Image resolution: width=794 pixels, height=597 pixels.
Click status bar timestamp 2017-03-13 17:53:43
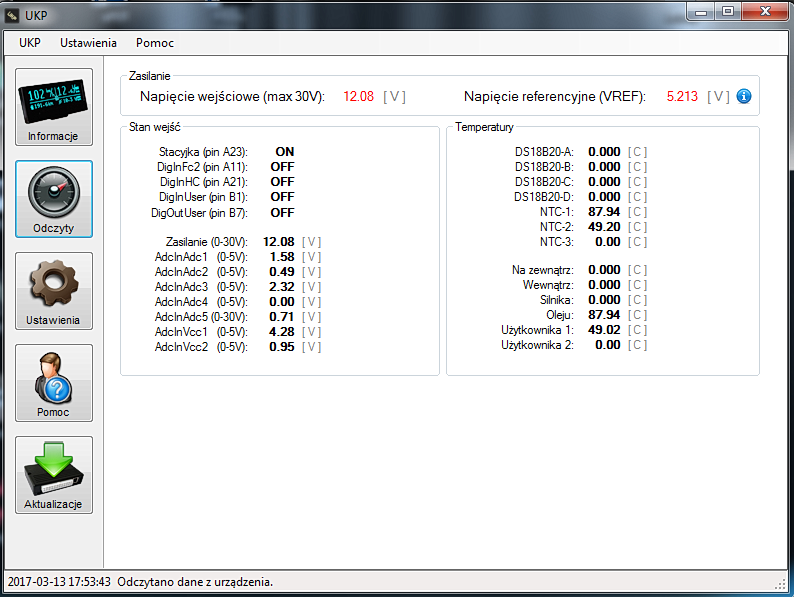59,582
